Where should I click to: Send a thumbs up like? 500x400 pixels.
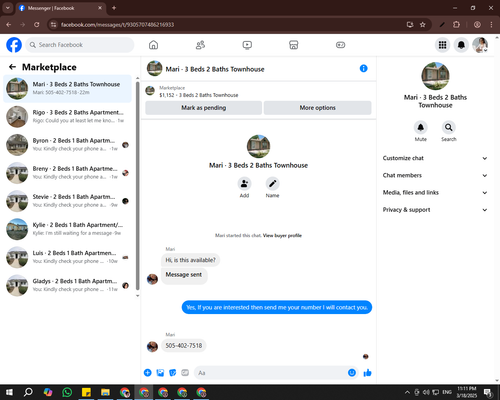pyautogui.click(x=367, y=373)
